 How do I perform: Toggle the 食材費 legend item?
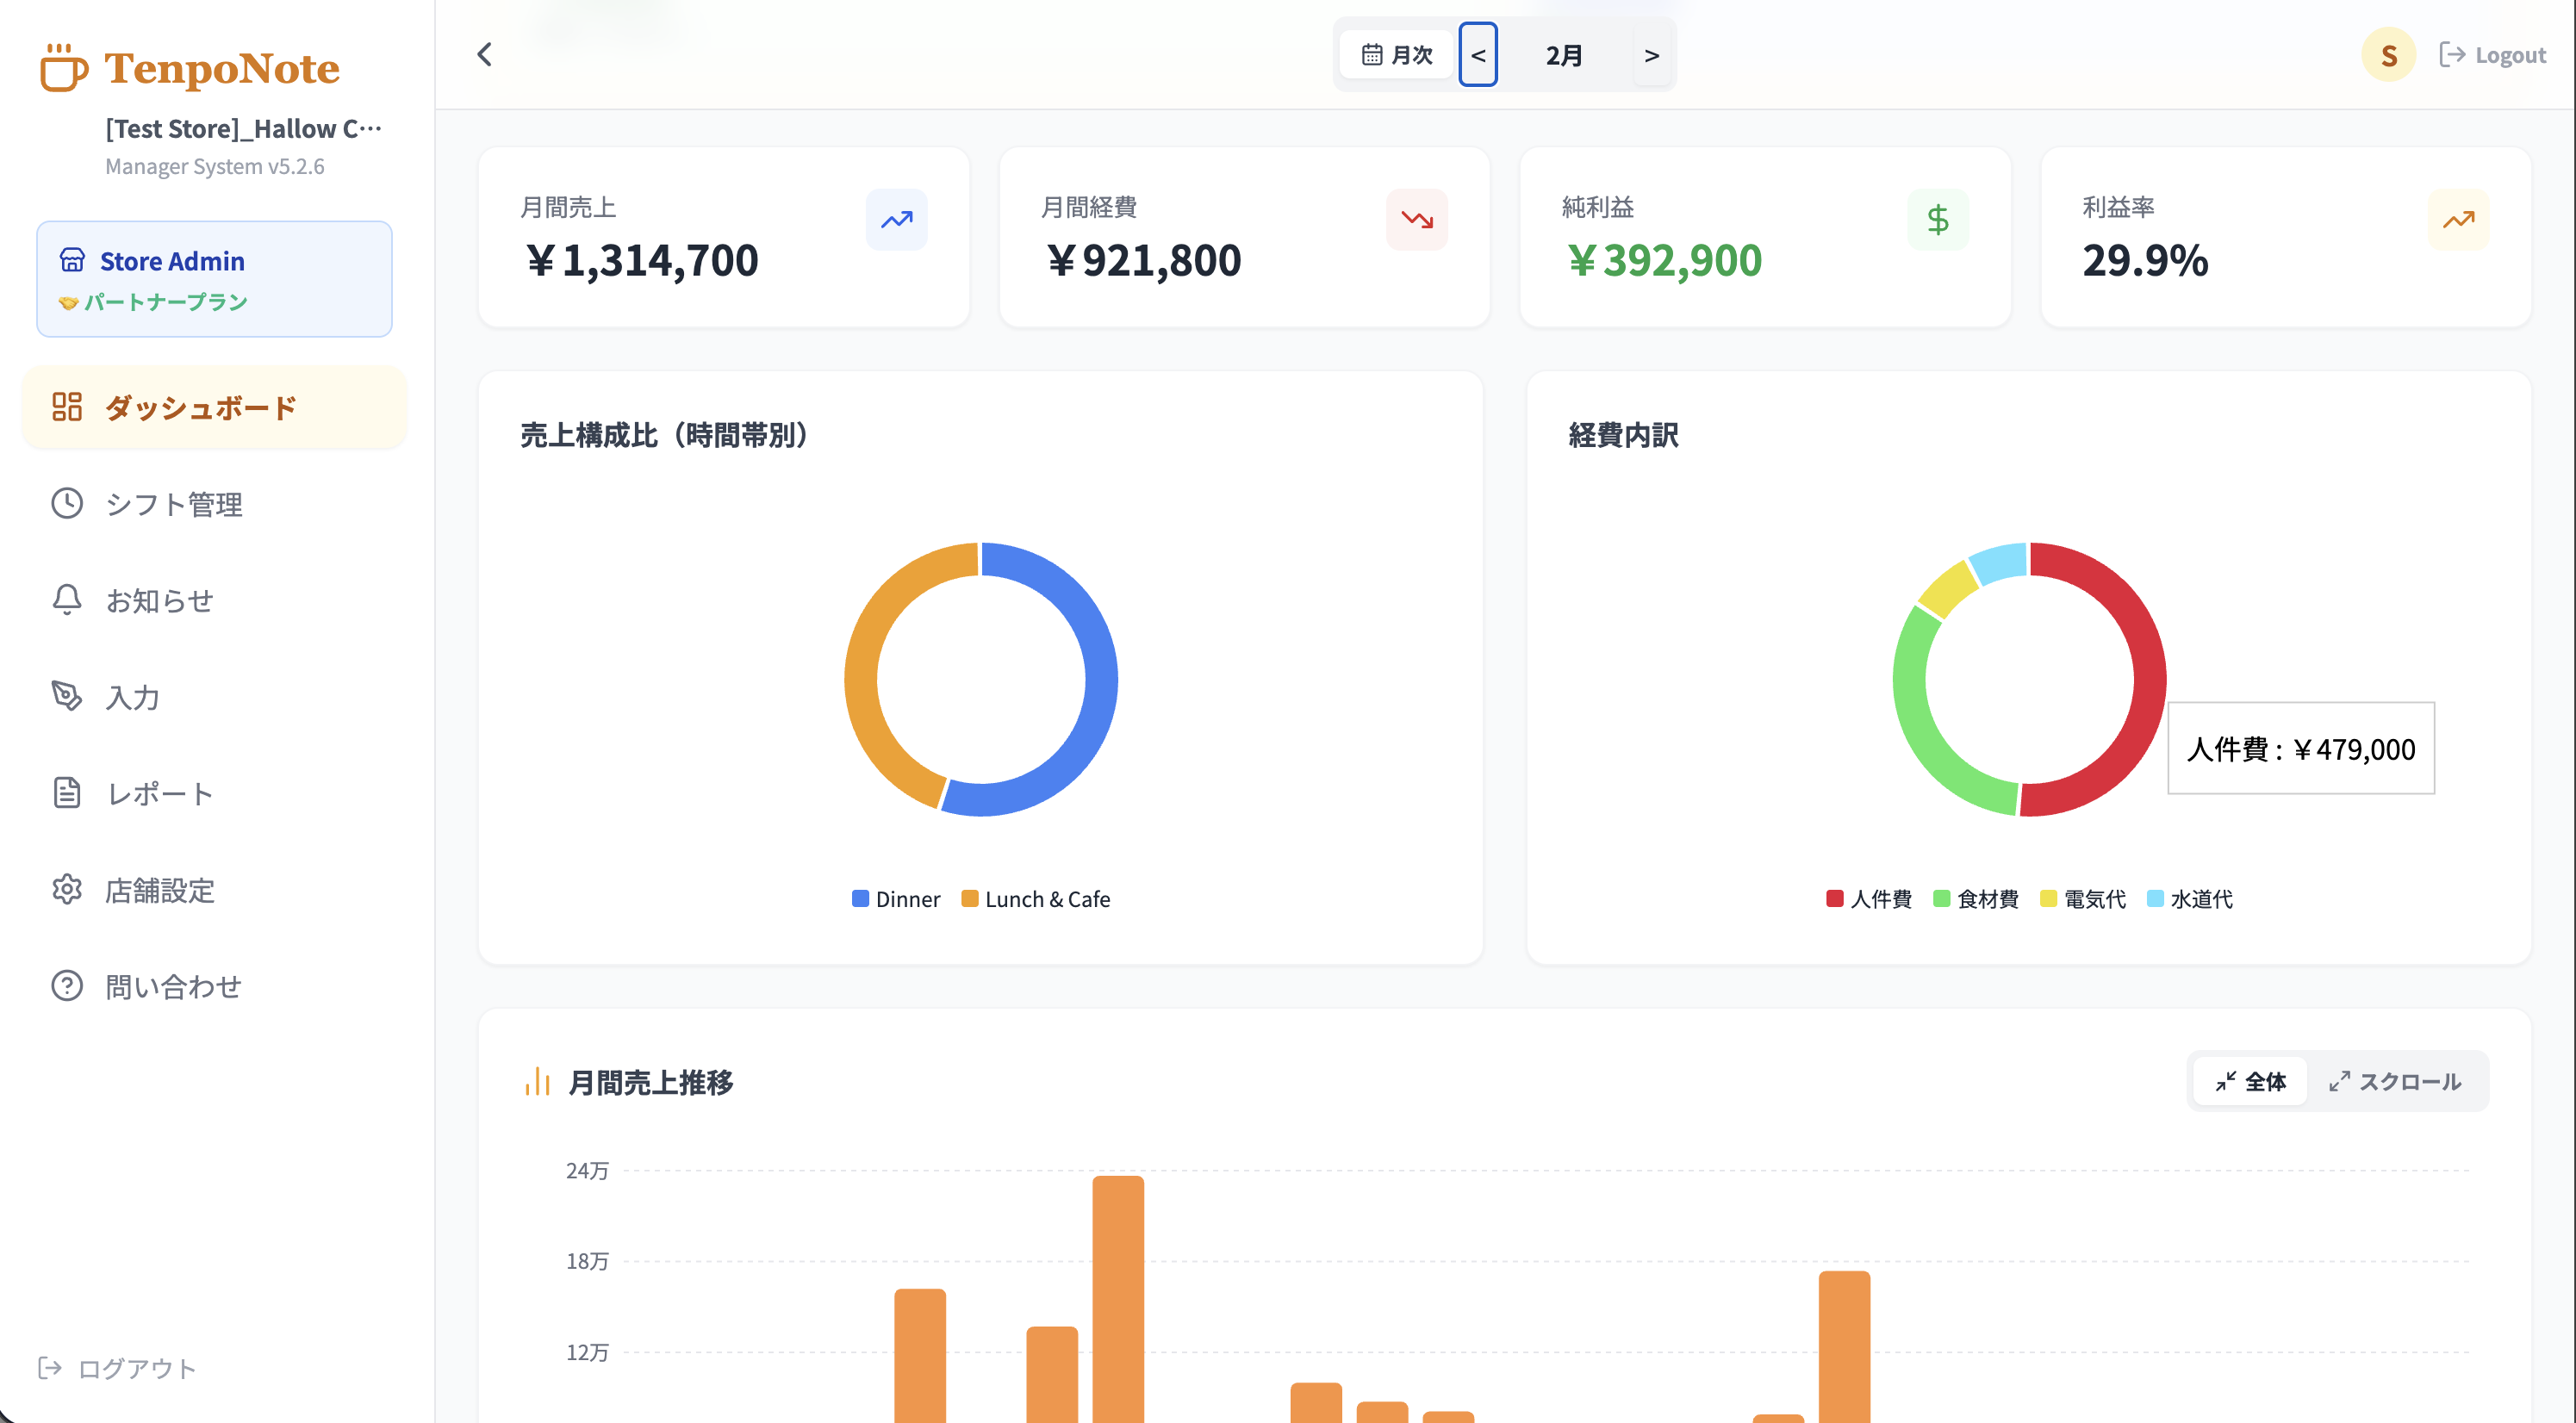pos(1976,899)
